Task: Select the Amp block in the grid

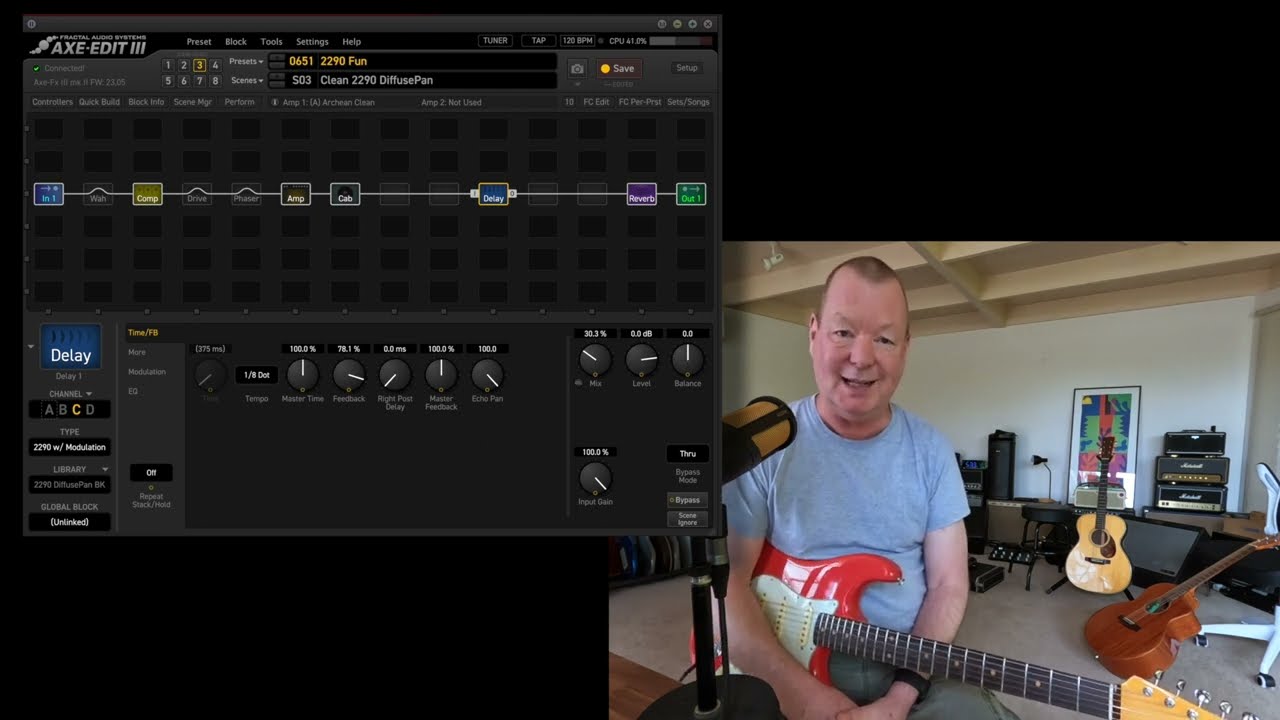Action: click(296, 194)
